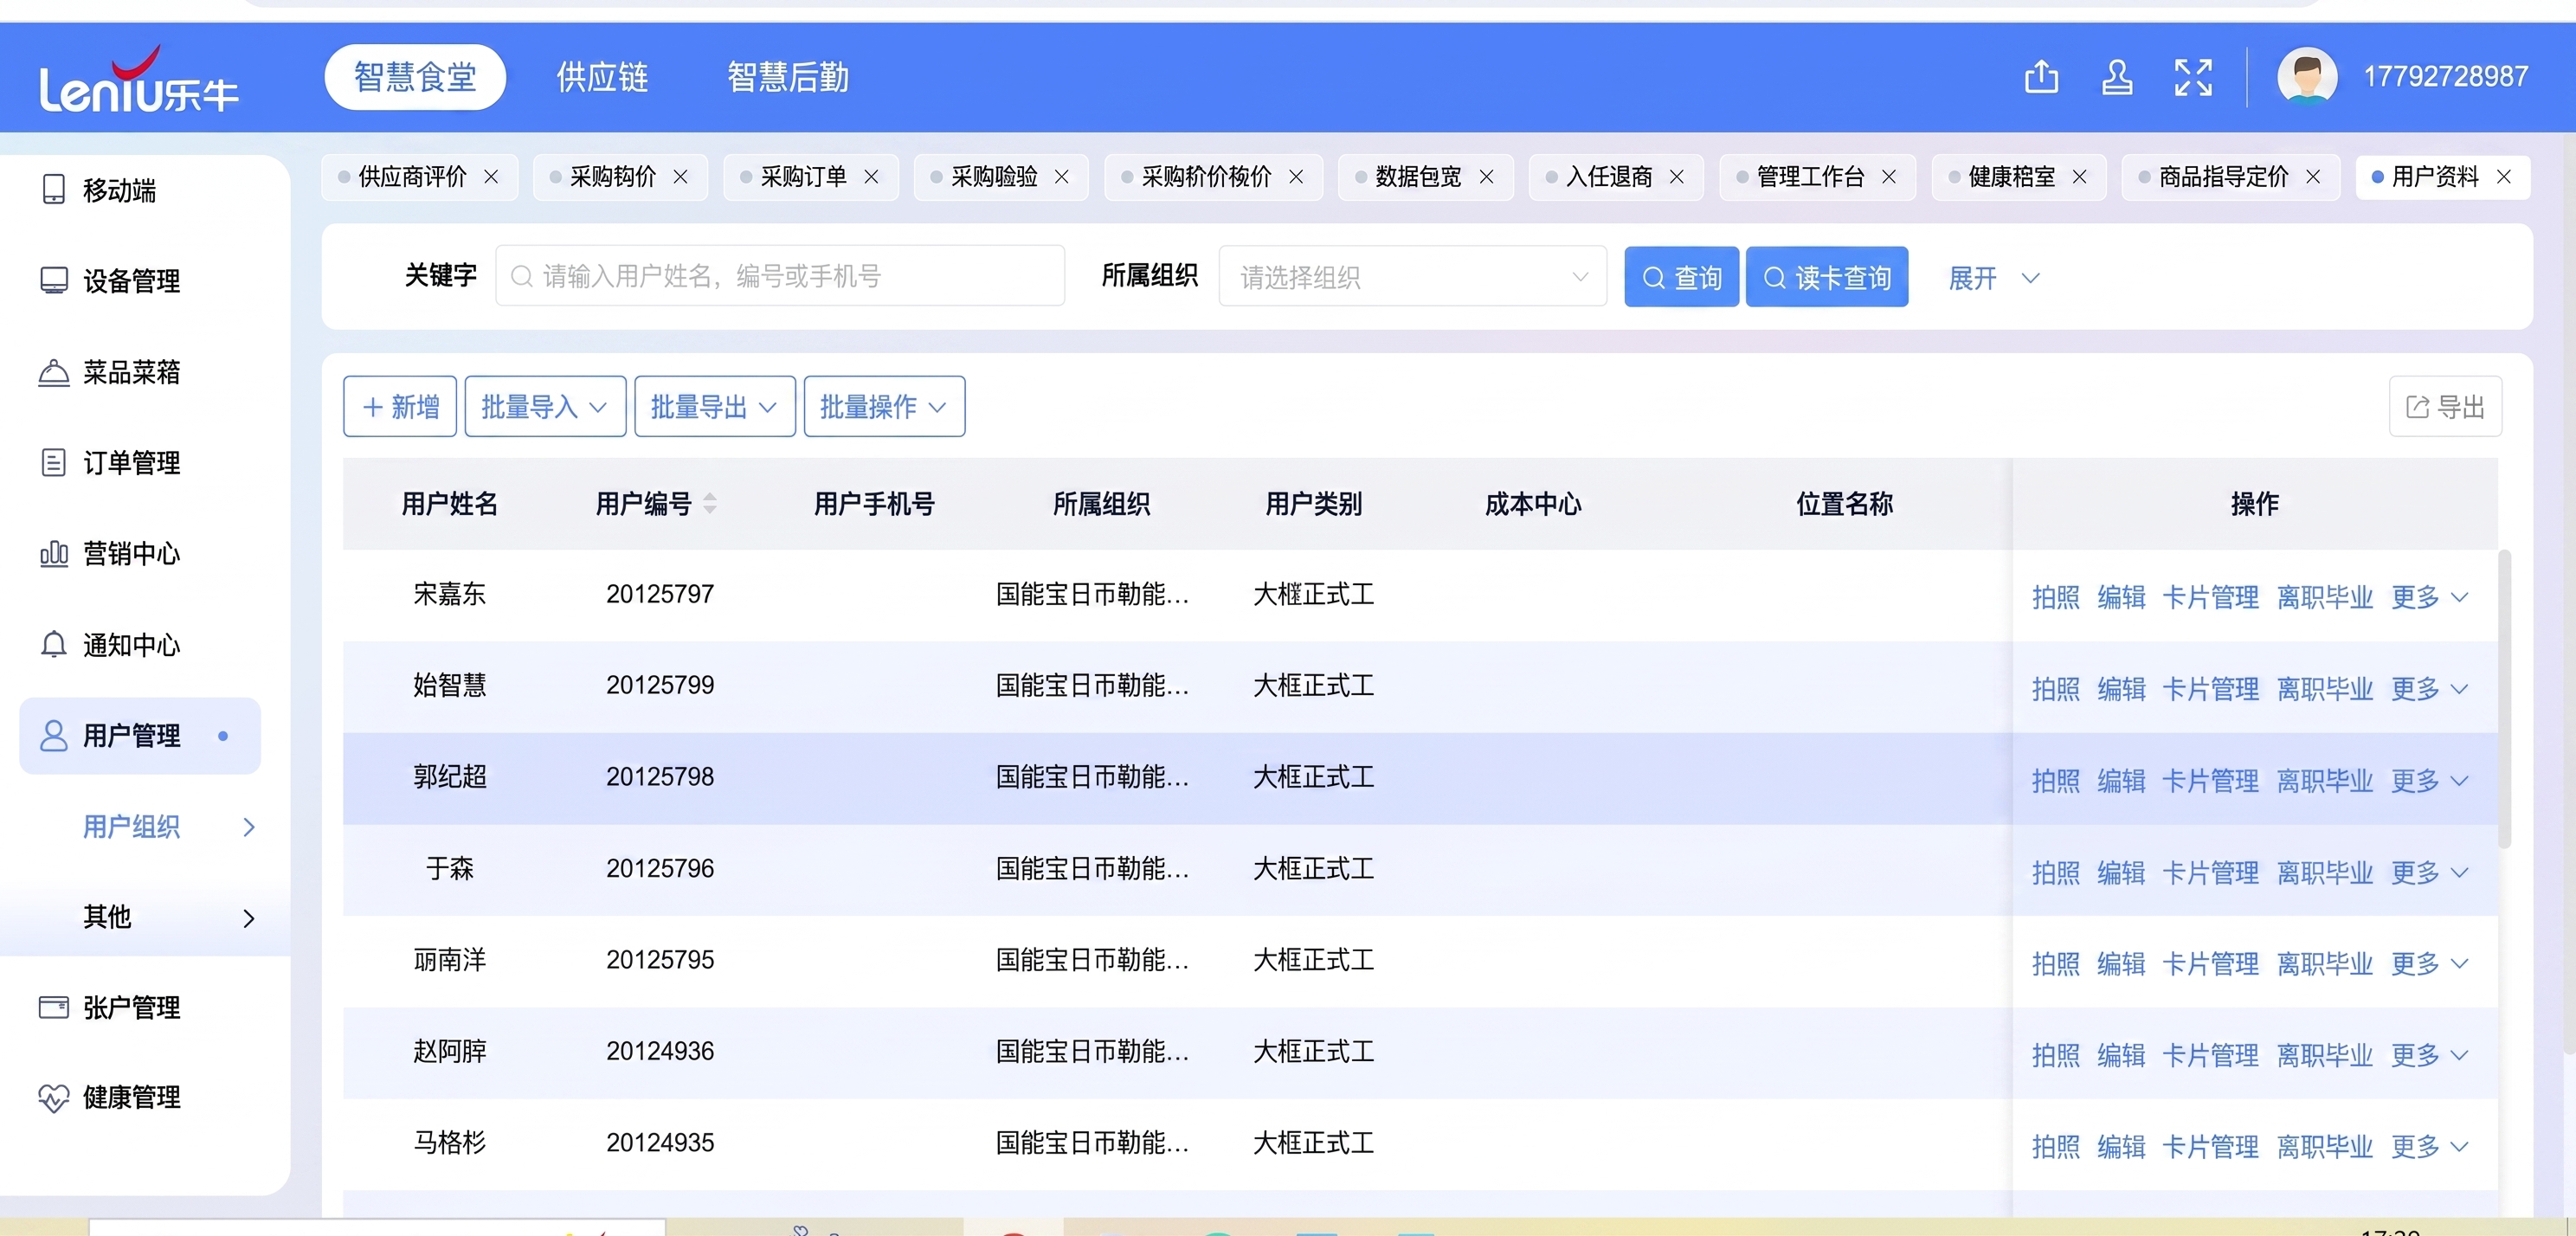This screenshot has height=1236, width=2576.
Task: Close the 采购订单 tab
Action: point(871,177)
